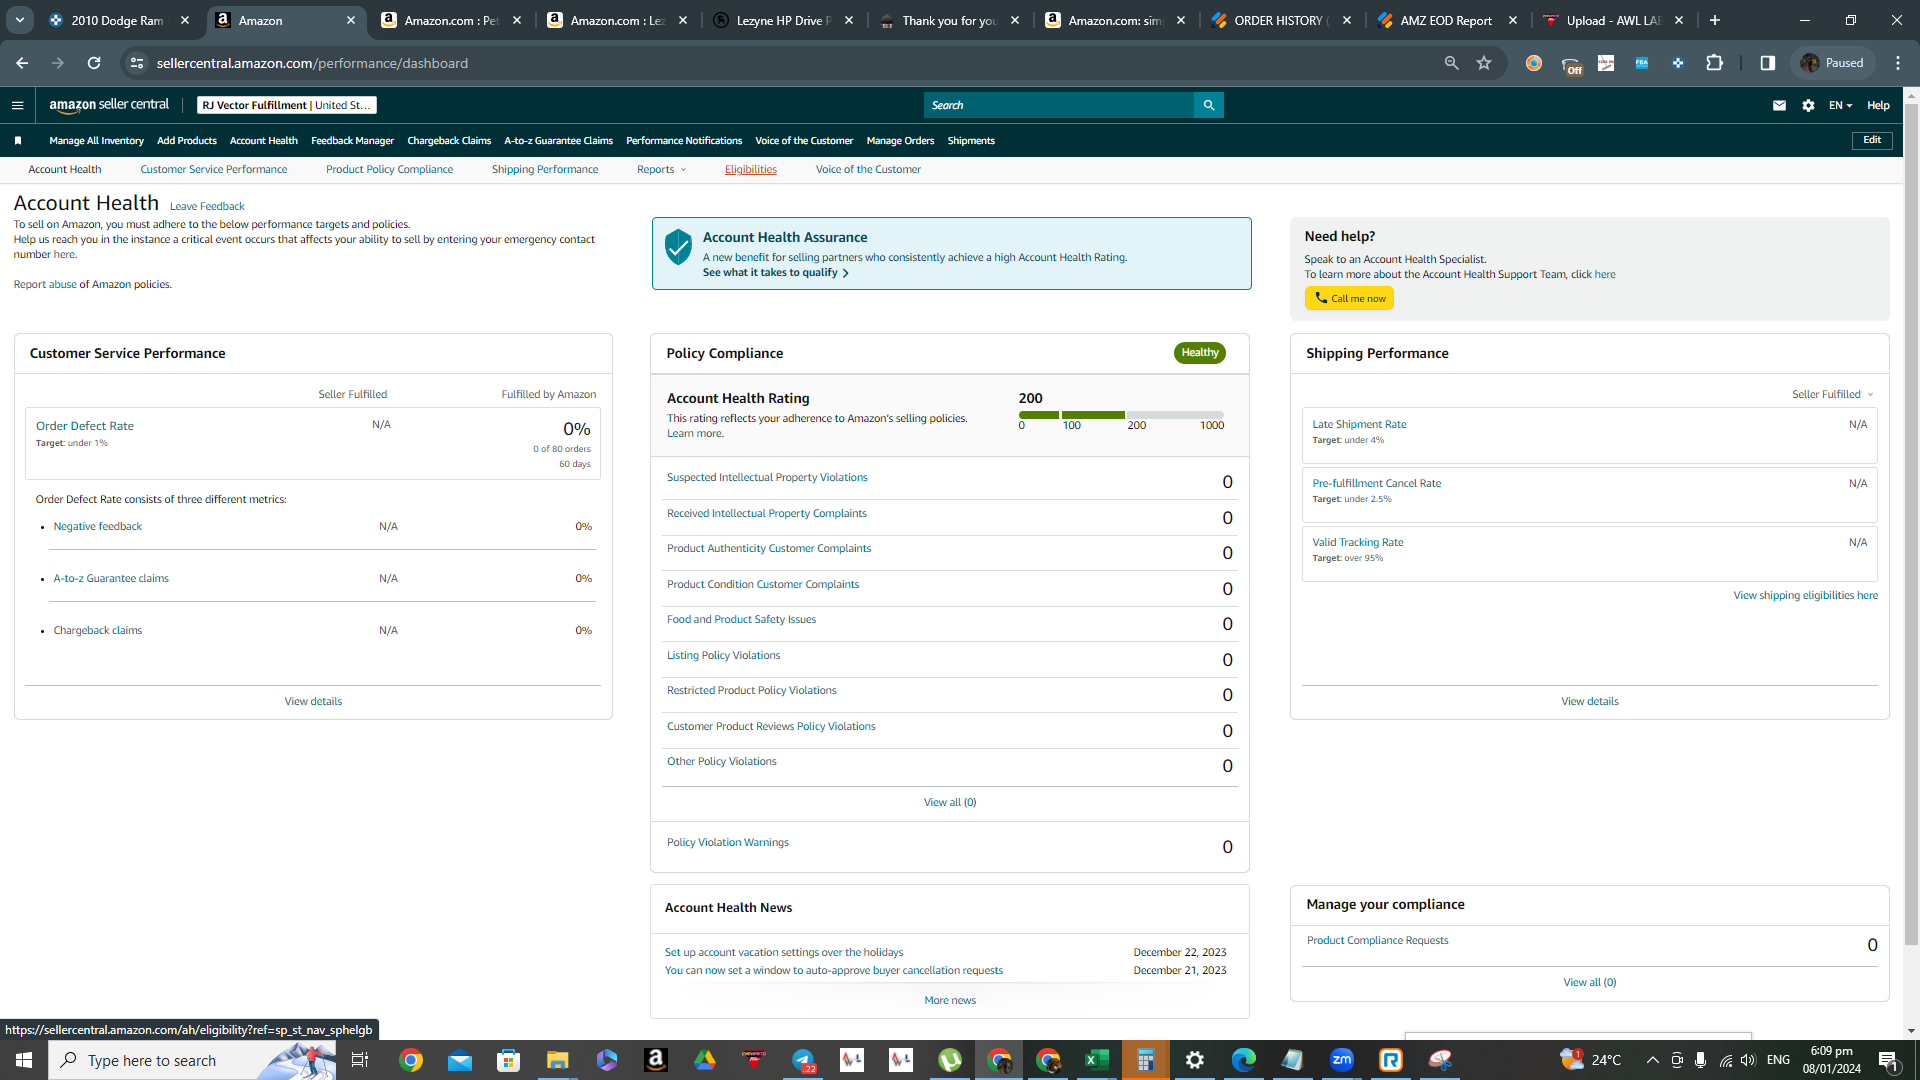This screenshot has width=1920, height=1080.
Task: Click the Leave Feedback link
Action: [207, 207]
